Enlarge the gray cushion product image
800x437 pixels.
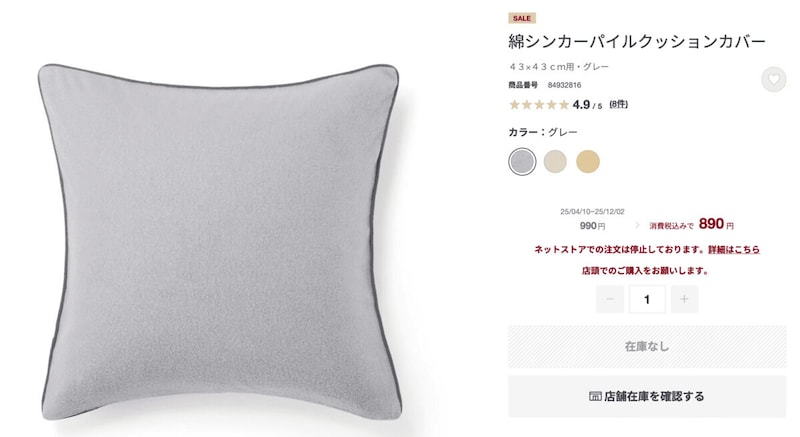pyautogui.click(x=219, y=241)
